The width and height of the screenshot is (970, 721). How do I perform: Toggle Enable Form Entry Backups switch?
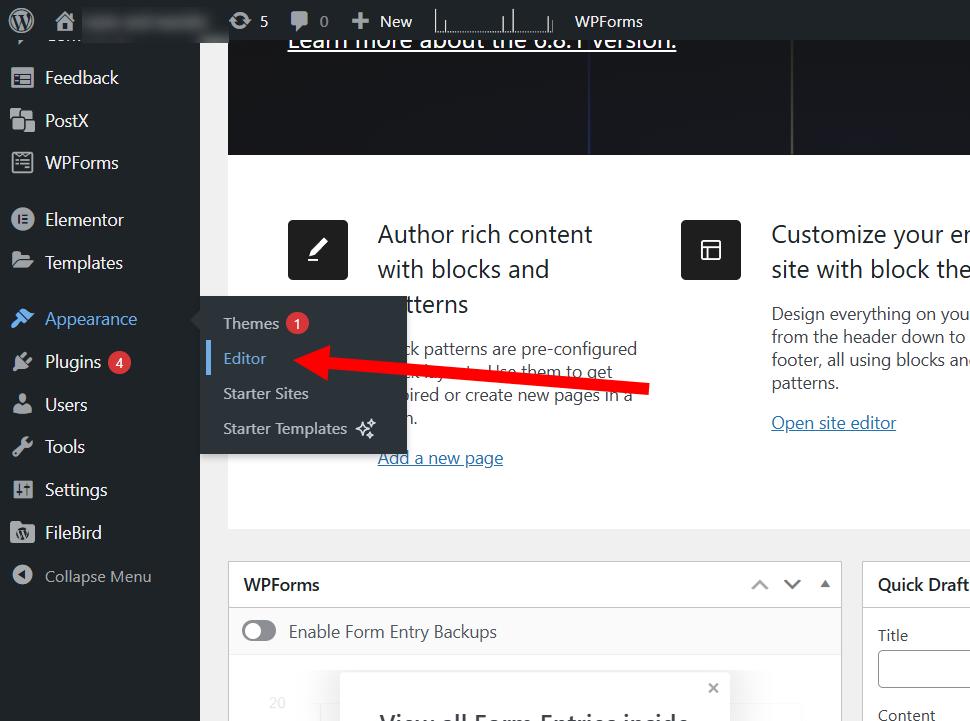point(259,631)
